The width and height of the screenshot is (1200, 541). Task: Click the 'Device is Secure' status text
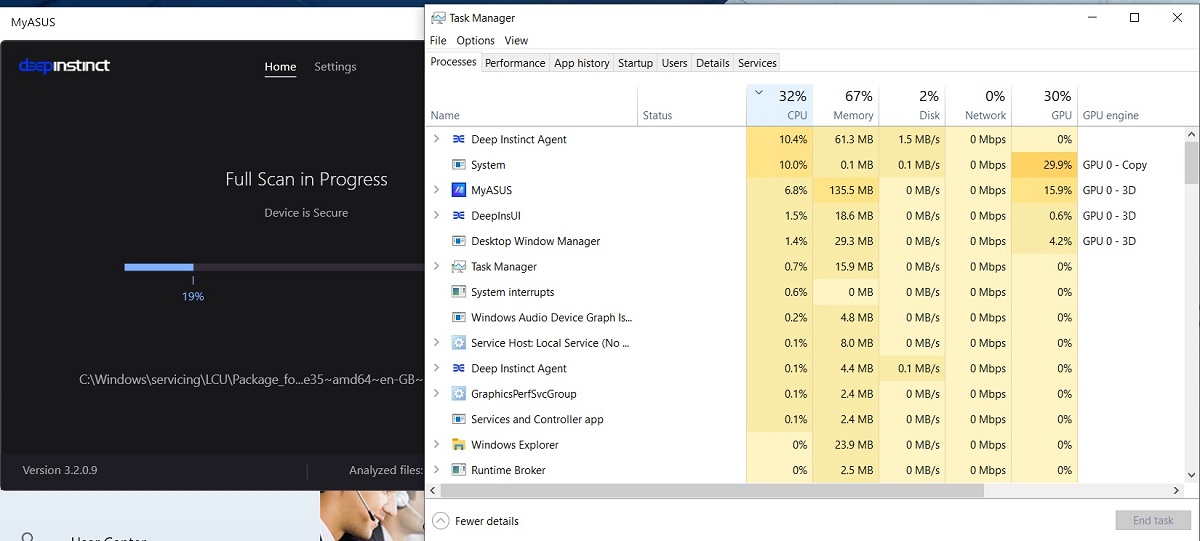coord(306,213)
